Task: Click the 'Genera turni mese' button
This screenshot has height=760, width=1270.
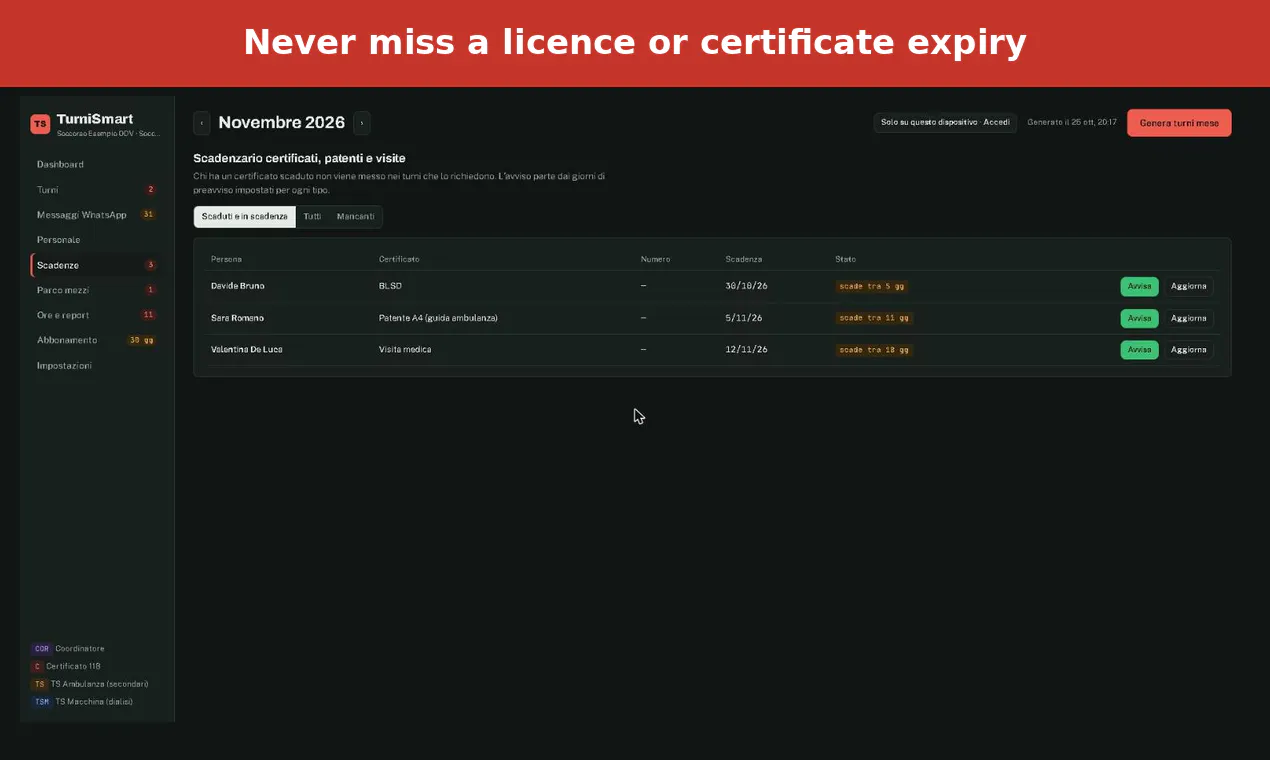Action: pos(1179,123)
